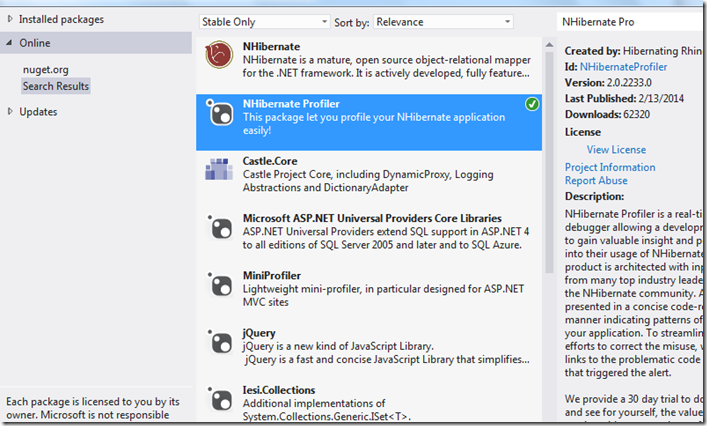The image size is (707, 426).
Task: Click the Iesi.Collections package icon
Action: [x=220, y=399]
